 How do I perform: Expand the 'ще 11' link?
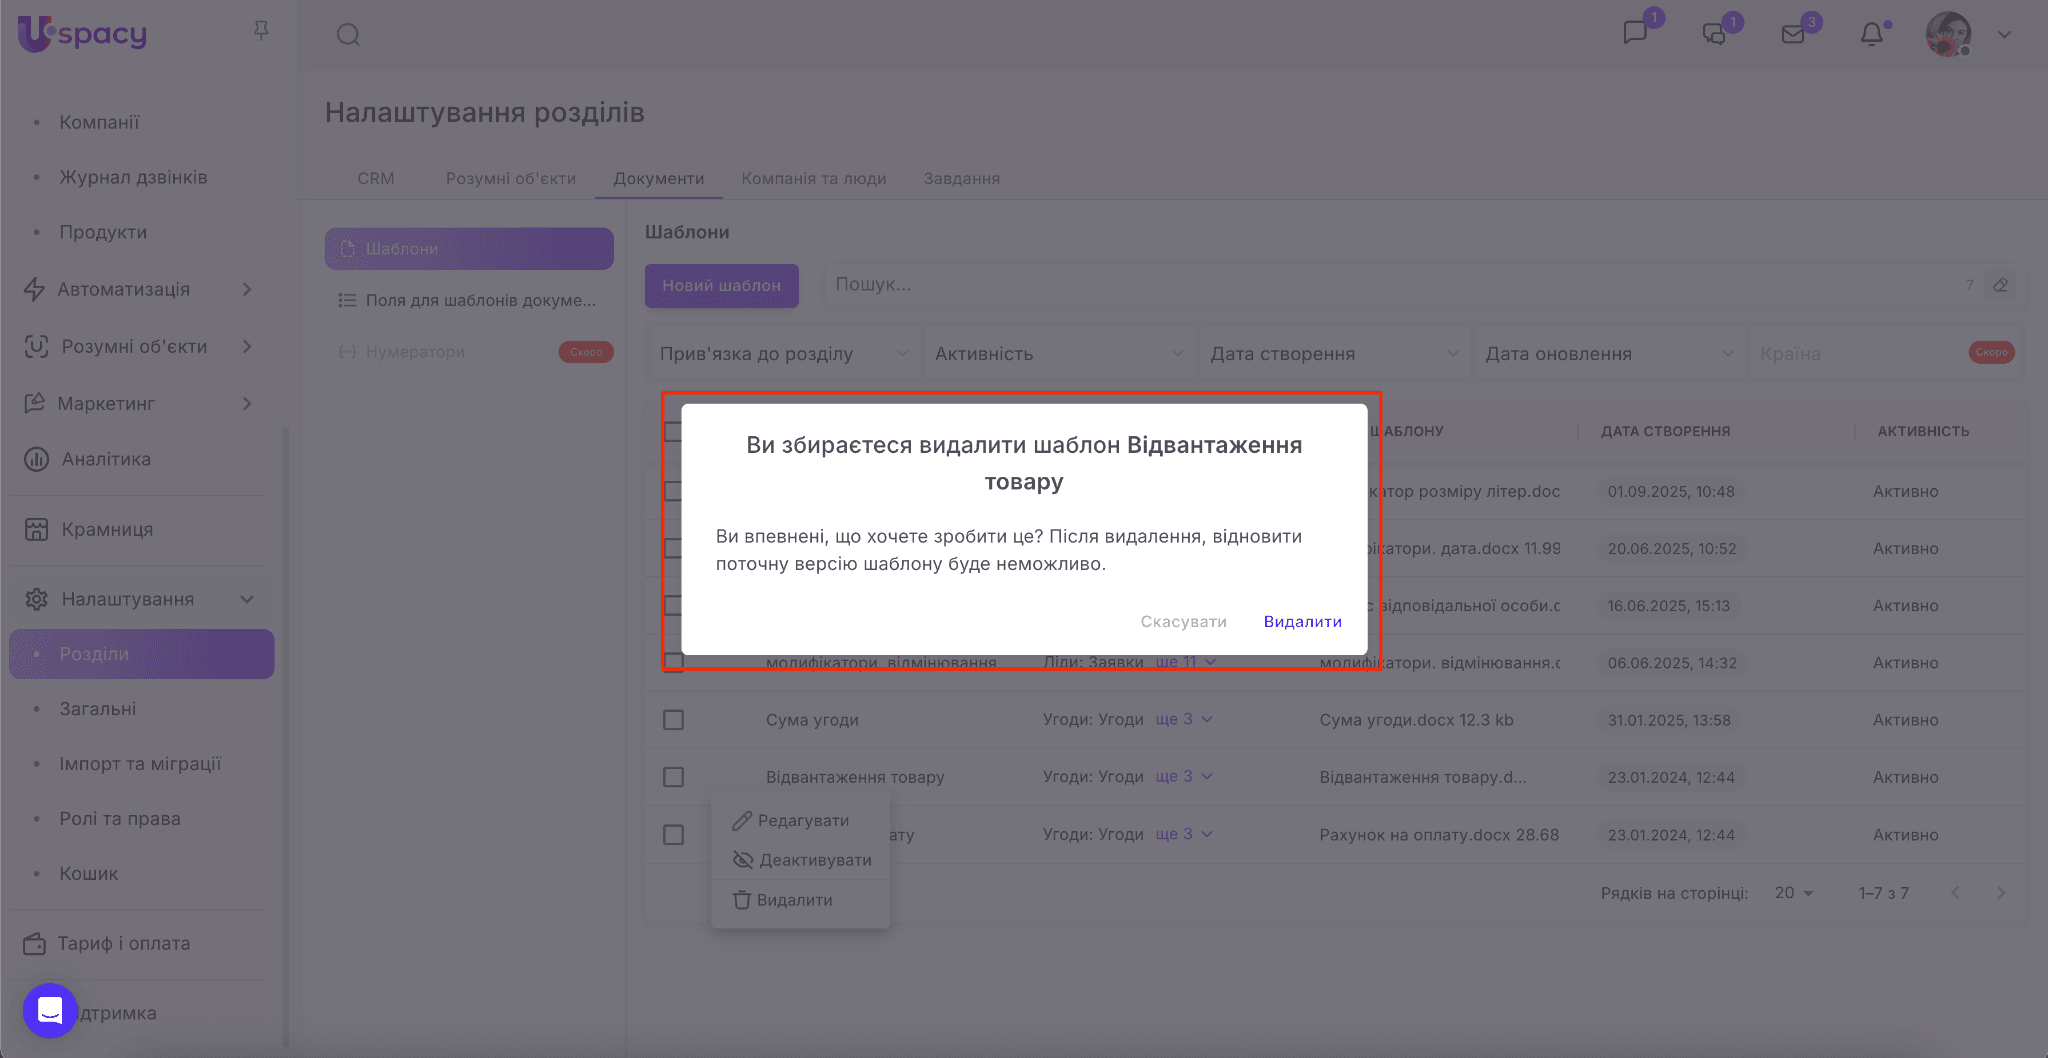[1186, 662]
